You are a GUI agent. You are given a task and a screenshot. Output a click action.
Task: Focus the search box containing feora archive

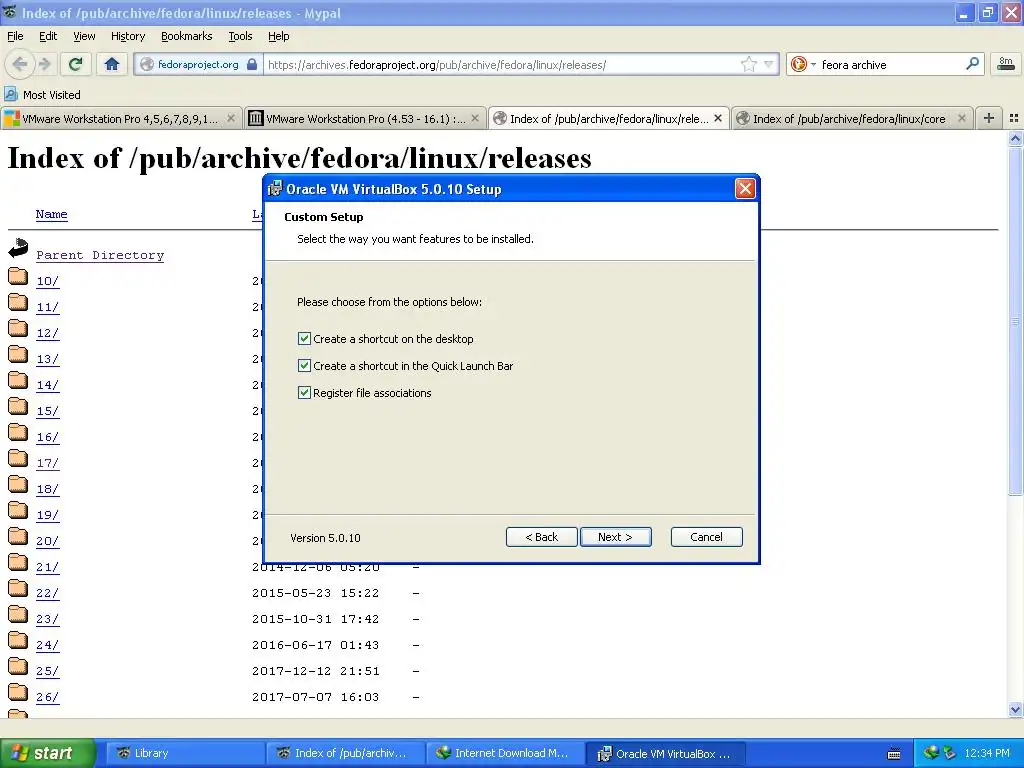point(889,64)
